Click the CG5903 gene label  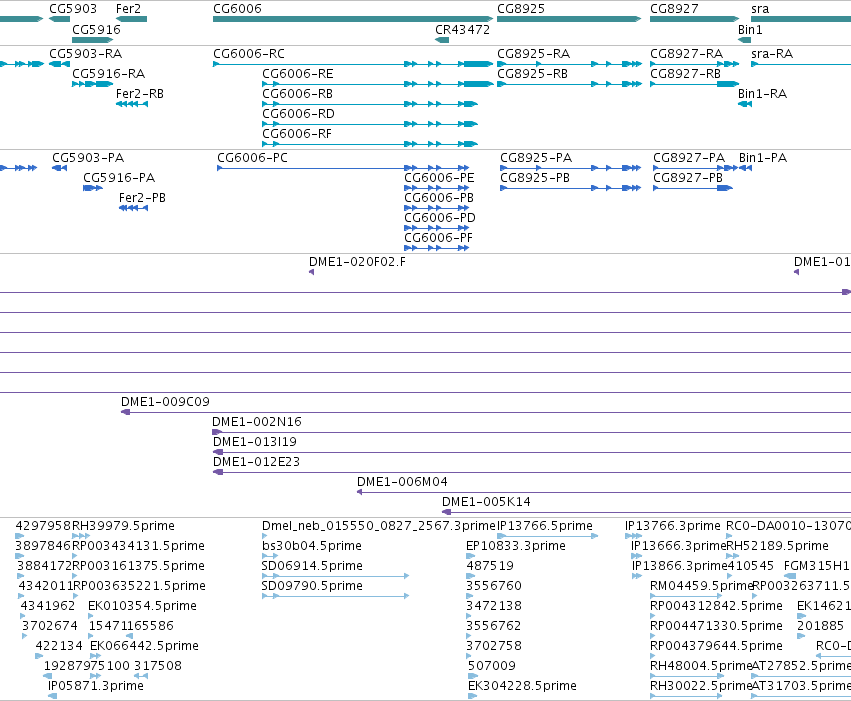[x=73, y=9]
